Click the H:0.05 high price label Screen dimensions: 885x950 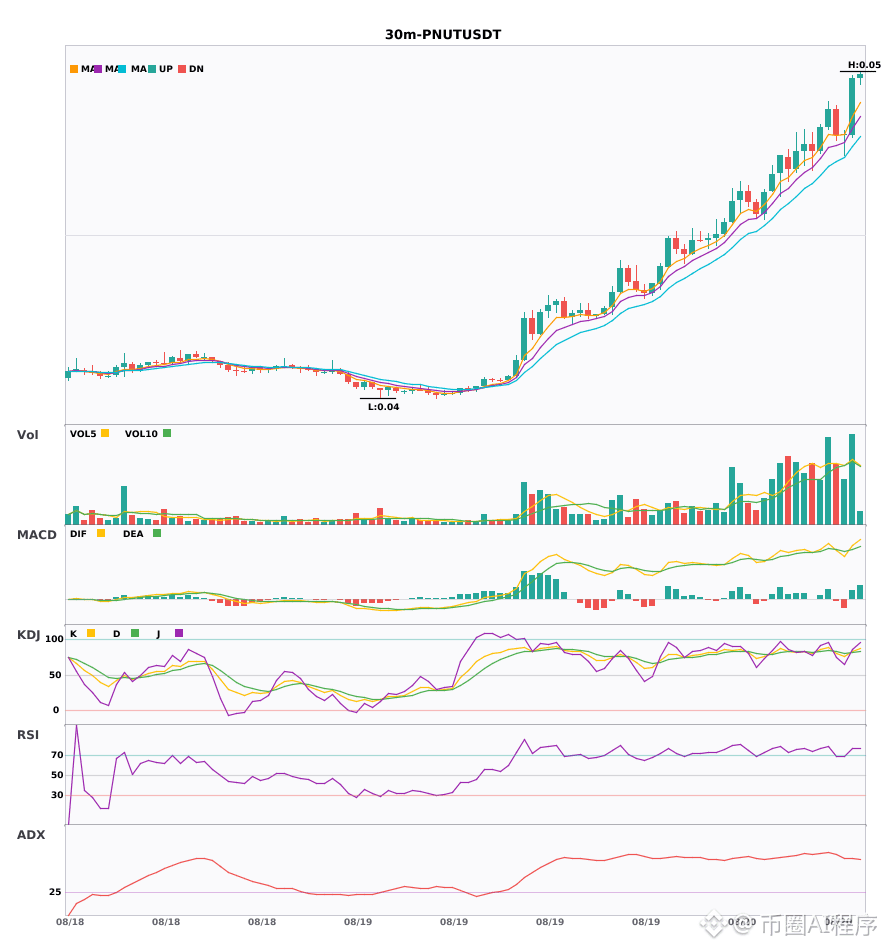click(864, 65)
